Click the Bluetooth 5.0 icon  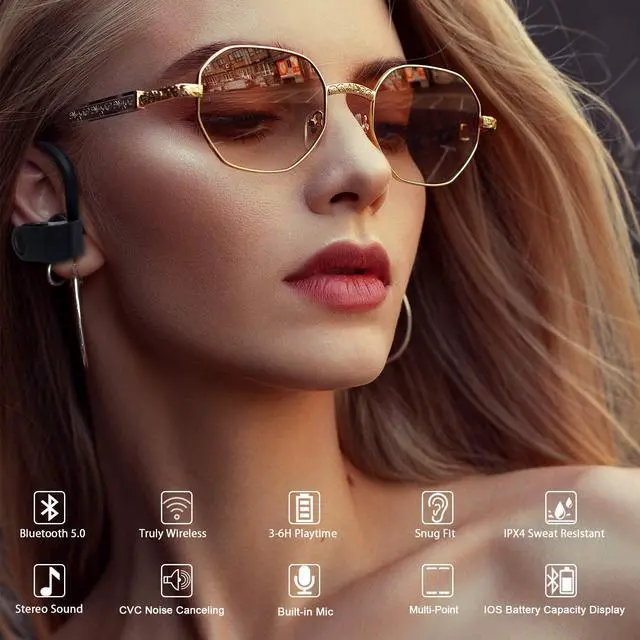coord(49,507)
